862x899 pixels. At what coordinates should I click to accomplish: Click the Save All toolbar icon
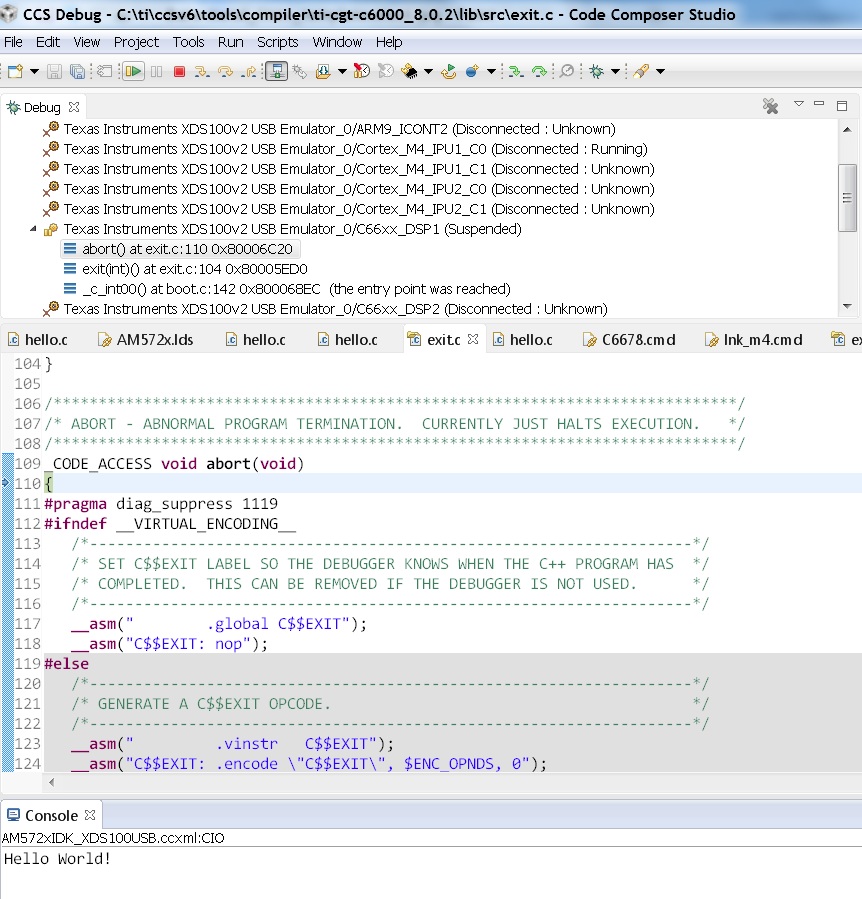[77, 71]
